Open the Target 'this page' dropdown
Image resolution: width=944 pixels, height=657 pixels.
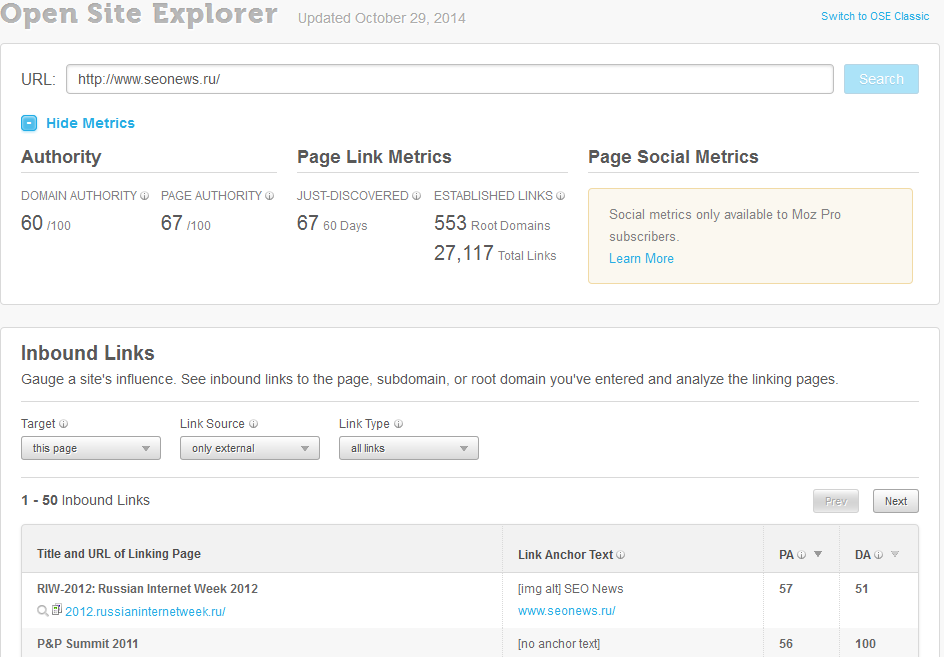click(91, 448)
